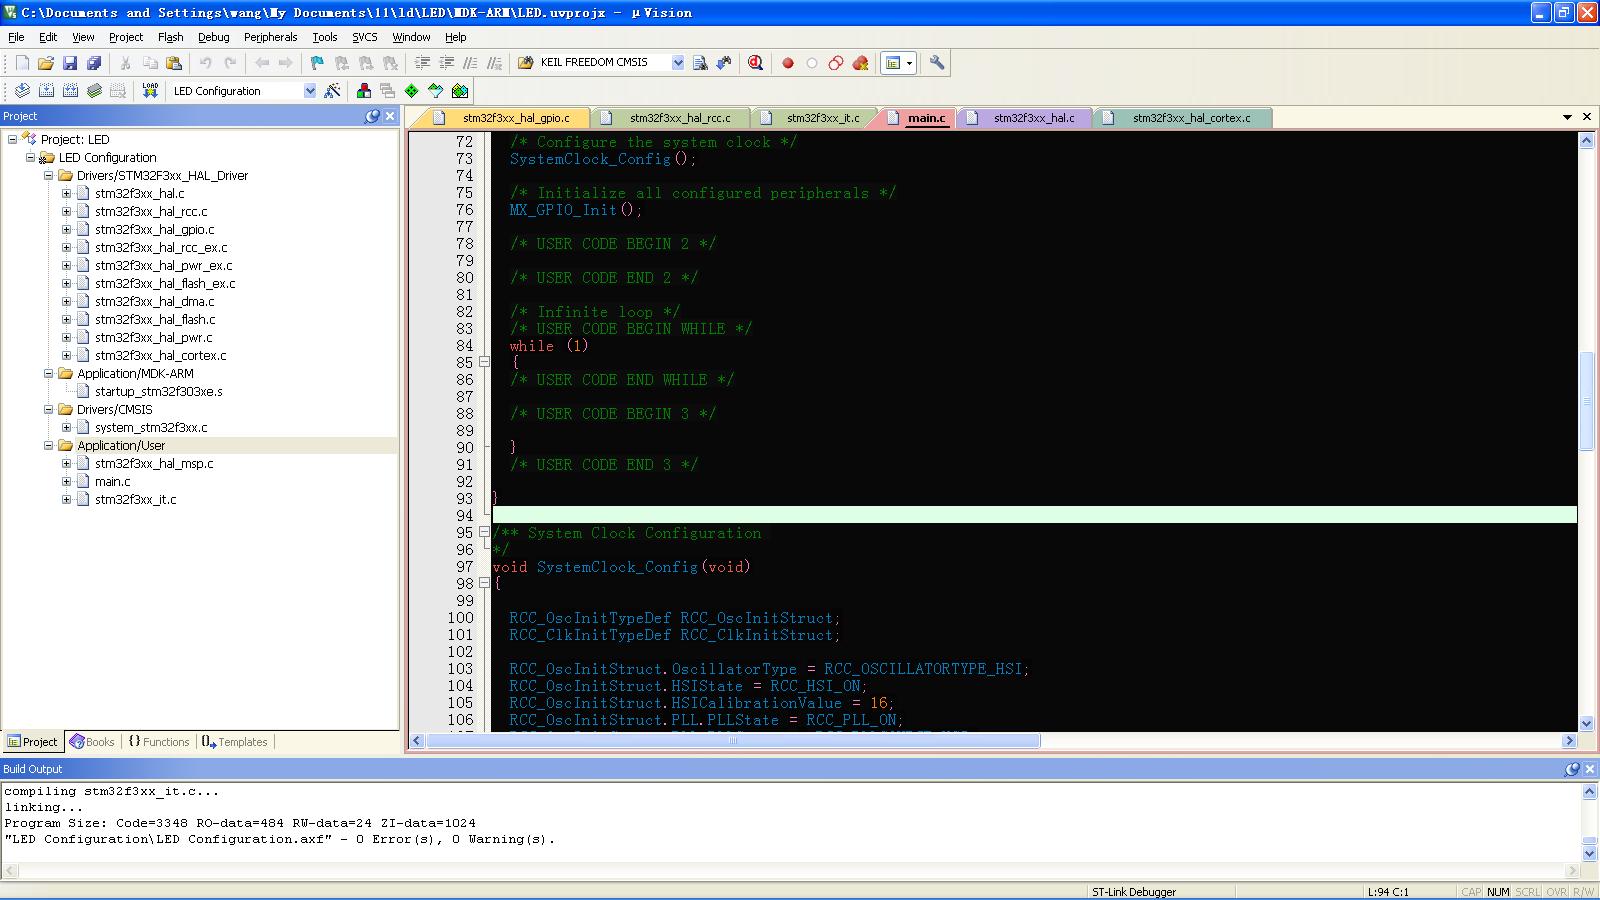Collapse comment fold at line 95
Image resolution: width=1600 pixels, height=900 pixels.
point(484,532)
